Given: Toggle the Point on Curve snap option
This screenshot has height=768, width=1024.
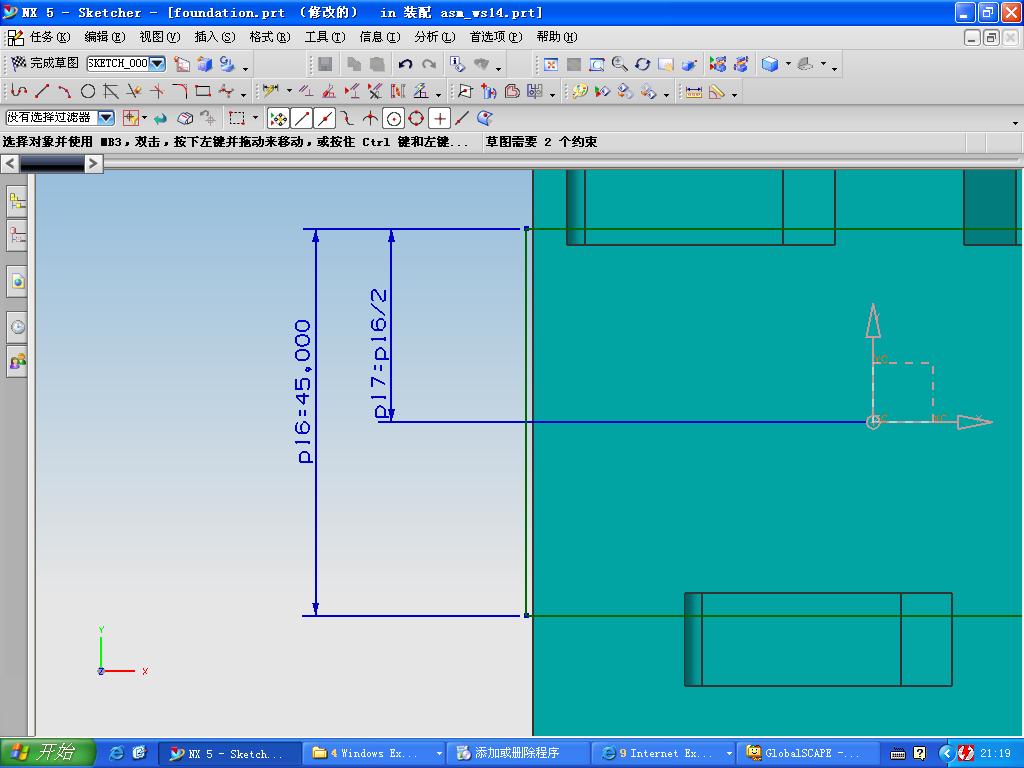Looking at the screenshot, I should pos(462,118).
